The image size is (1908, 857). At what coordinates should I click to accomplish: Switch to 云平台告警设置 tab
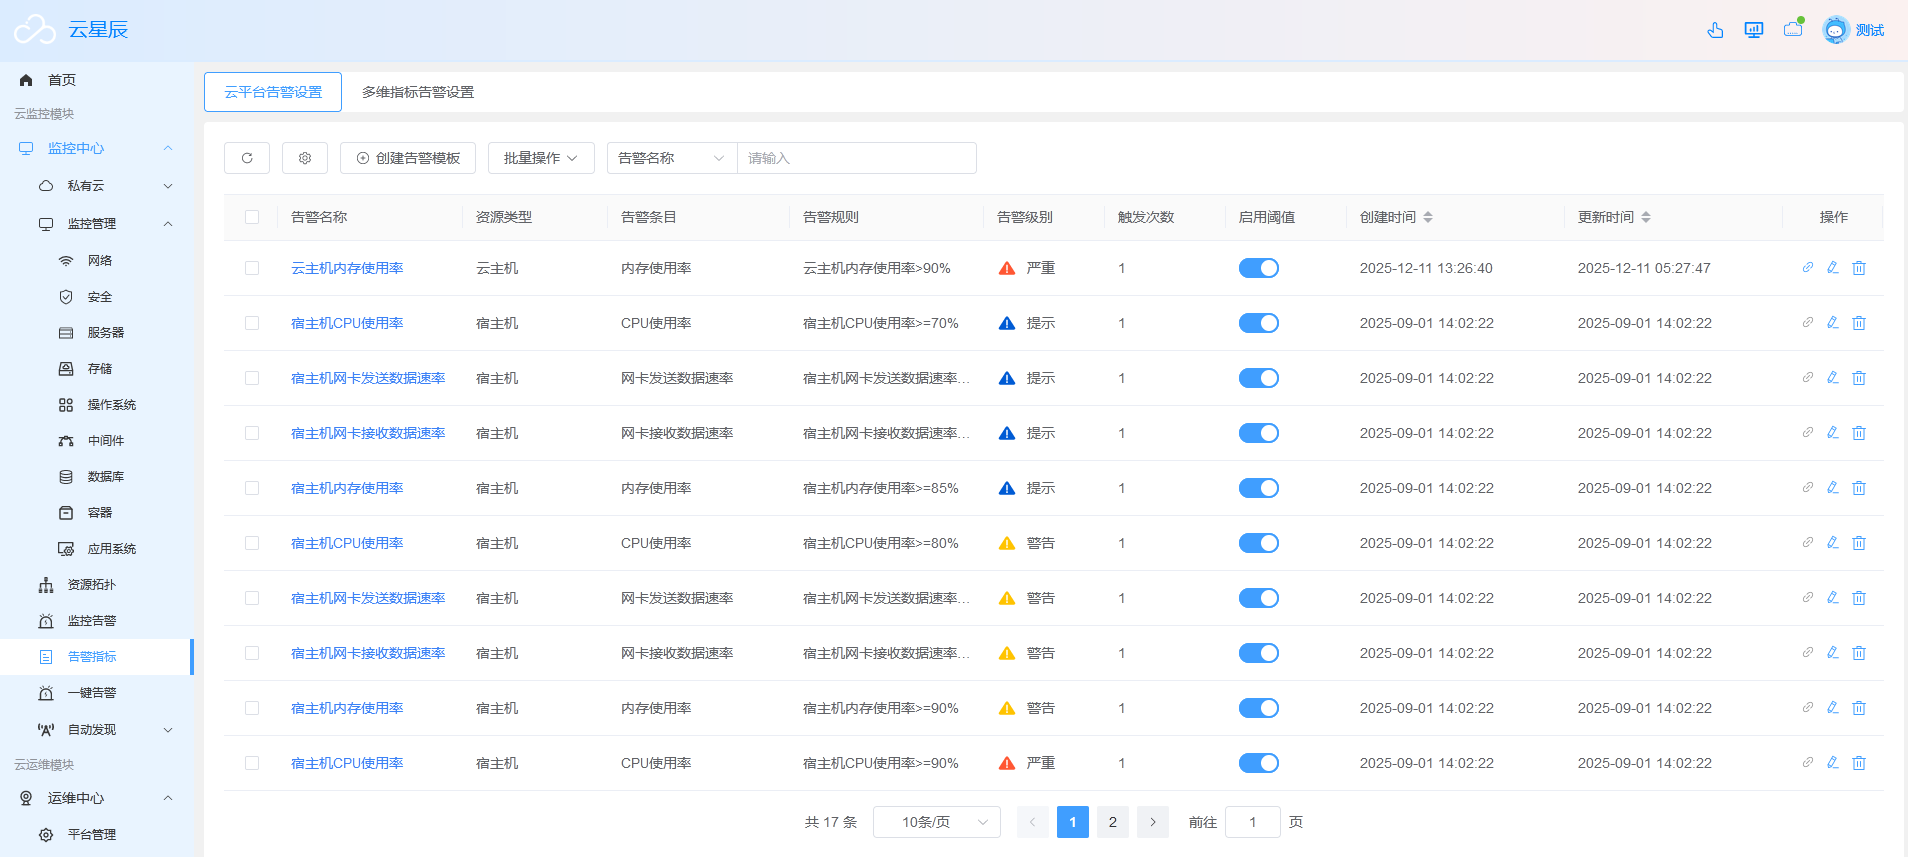pyautogui.click(x=273, y=92)
